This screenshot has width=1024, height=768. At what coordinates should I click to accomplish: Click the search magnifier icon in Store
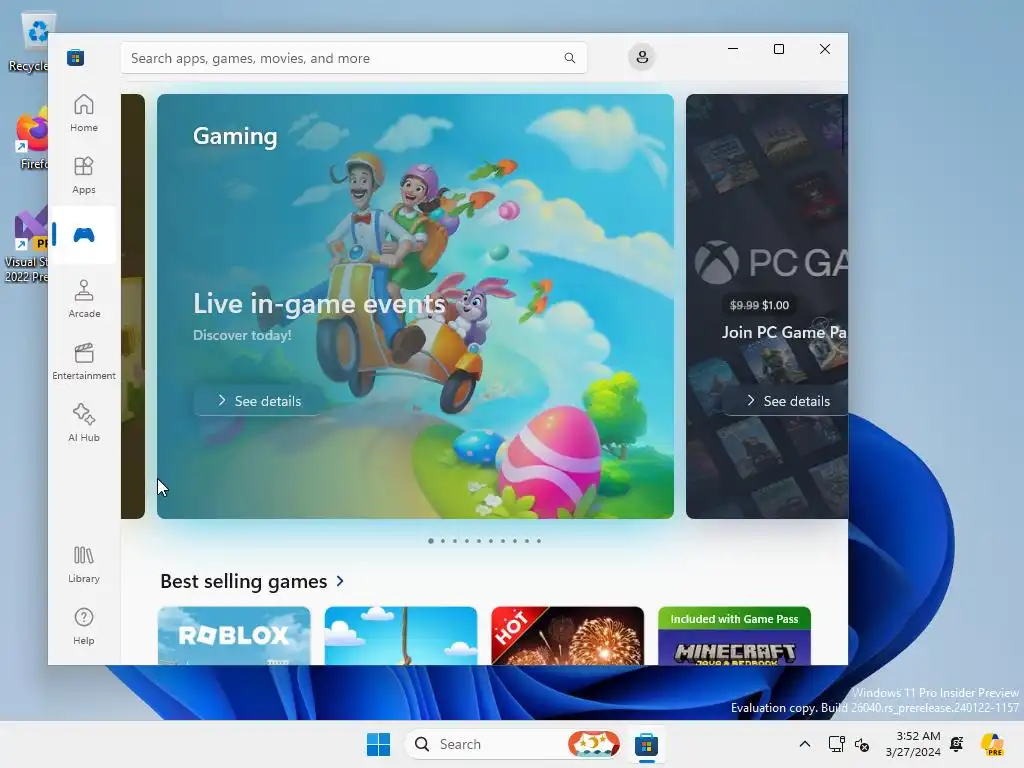coord(569,58)
